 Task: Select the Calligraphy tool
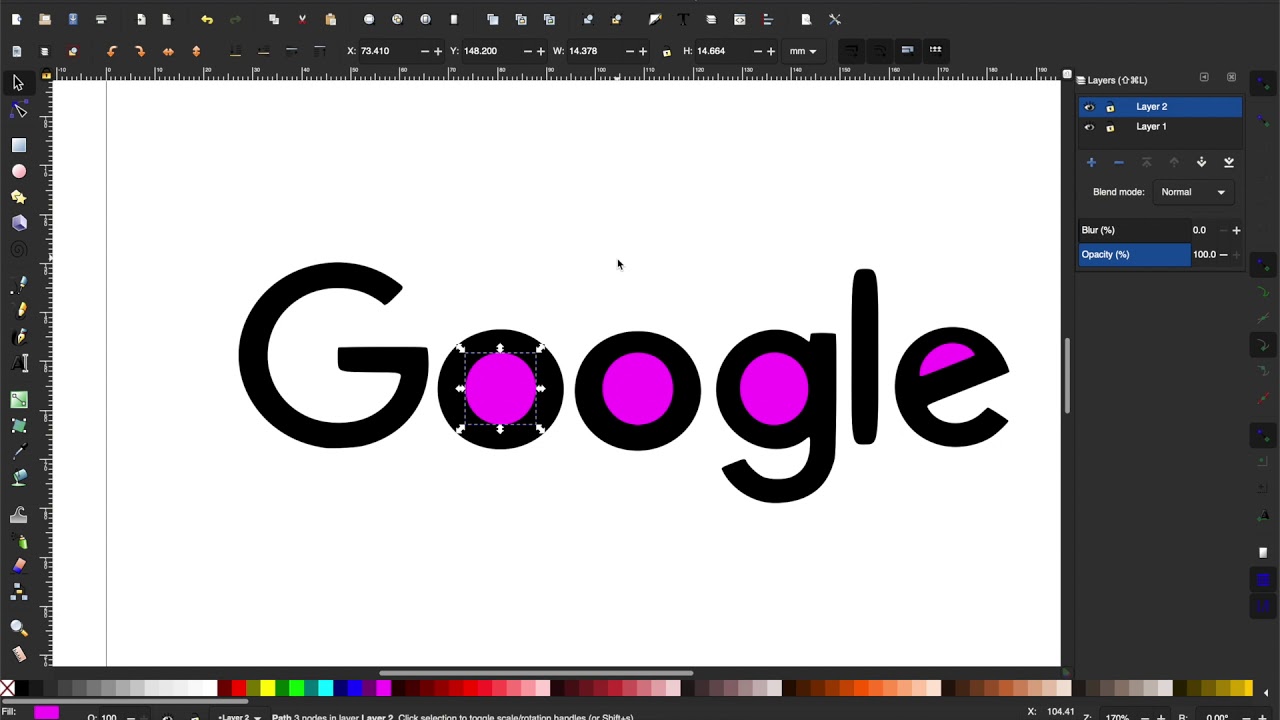[x=18, y=337]
